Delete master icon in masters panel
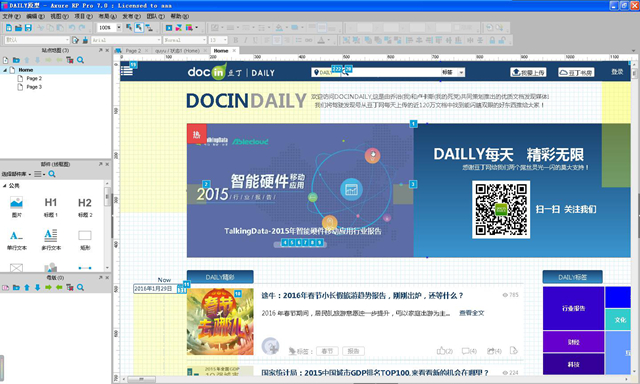The width and height of the screenshot is (640, 384). 70,287
